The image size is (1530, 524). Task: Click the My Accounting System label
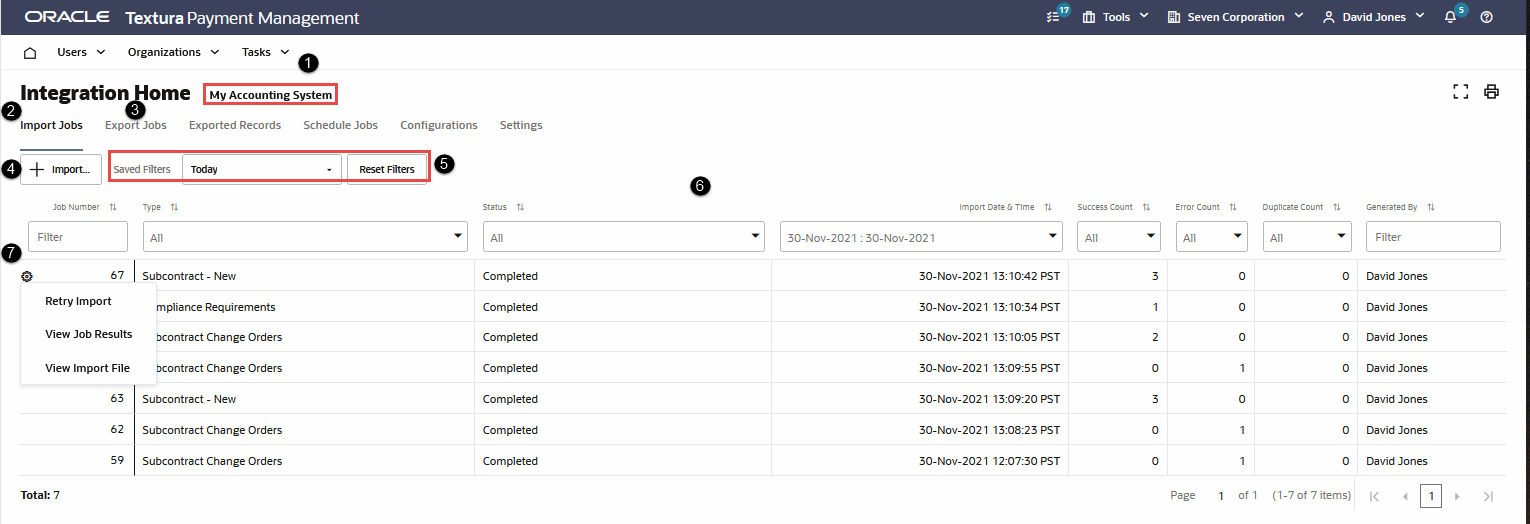coord(270,95)
